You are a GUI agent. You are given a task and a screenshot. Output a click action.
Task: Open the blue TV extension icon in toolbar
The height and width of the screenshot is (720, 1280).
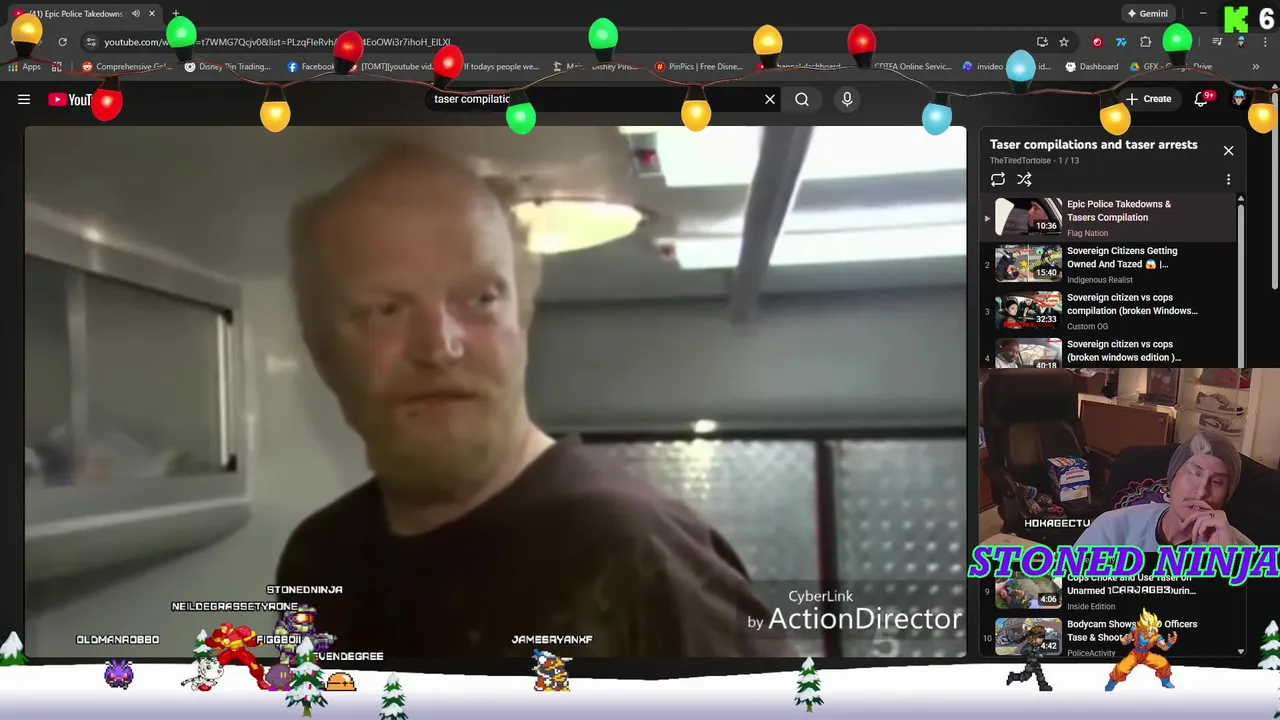tap(1121, 42)
